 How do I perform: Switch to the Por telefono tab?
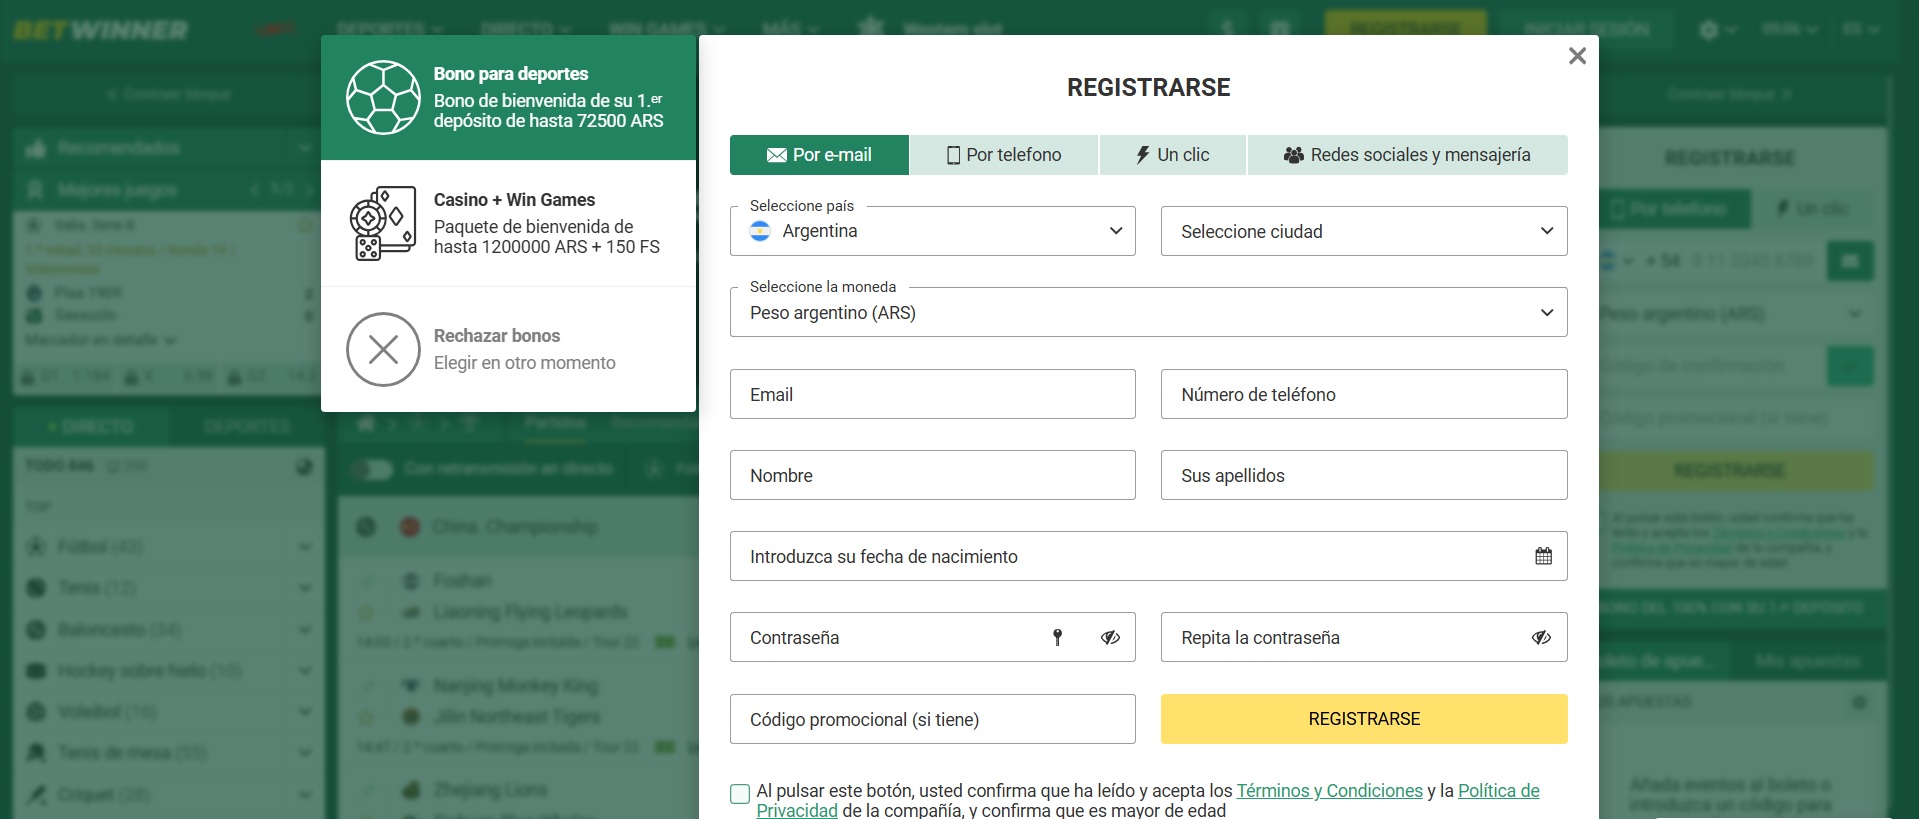pos(1004,155)
